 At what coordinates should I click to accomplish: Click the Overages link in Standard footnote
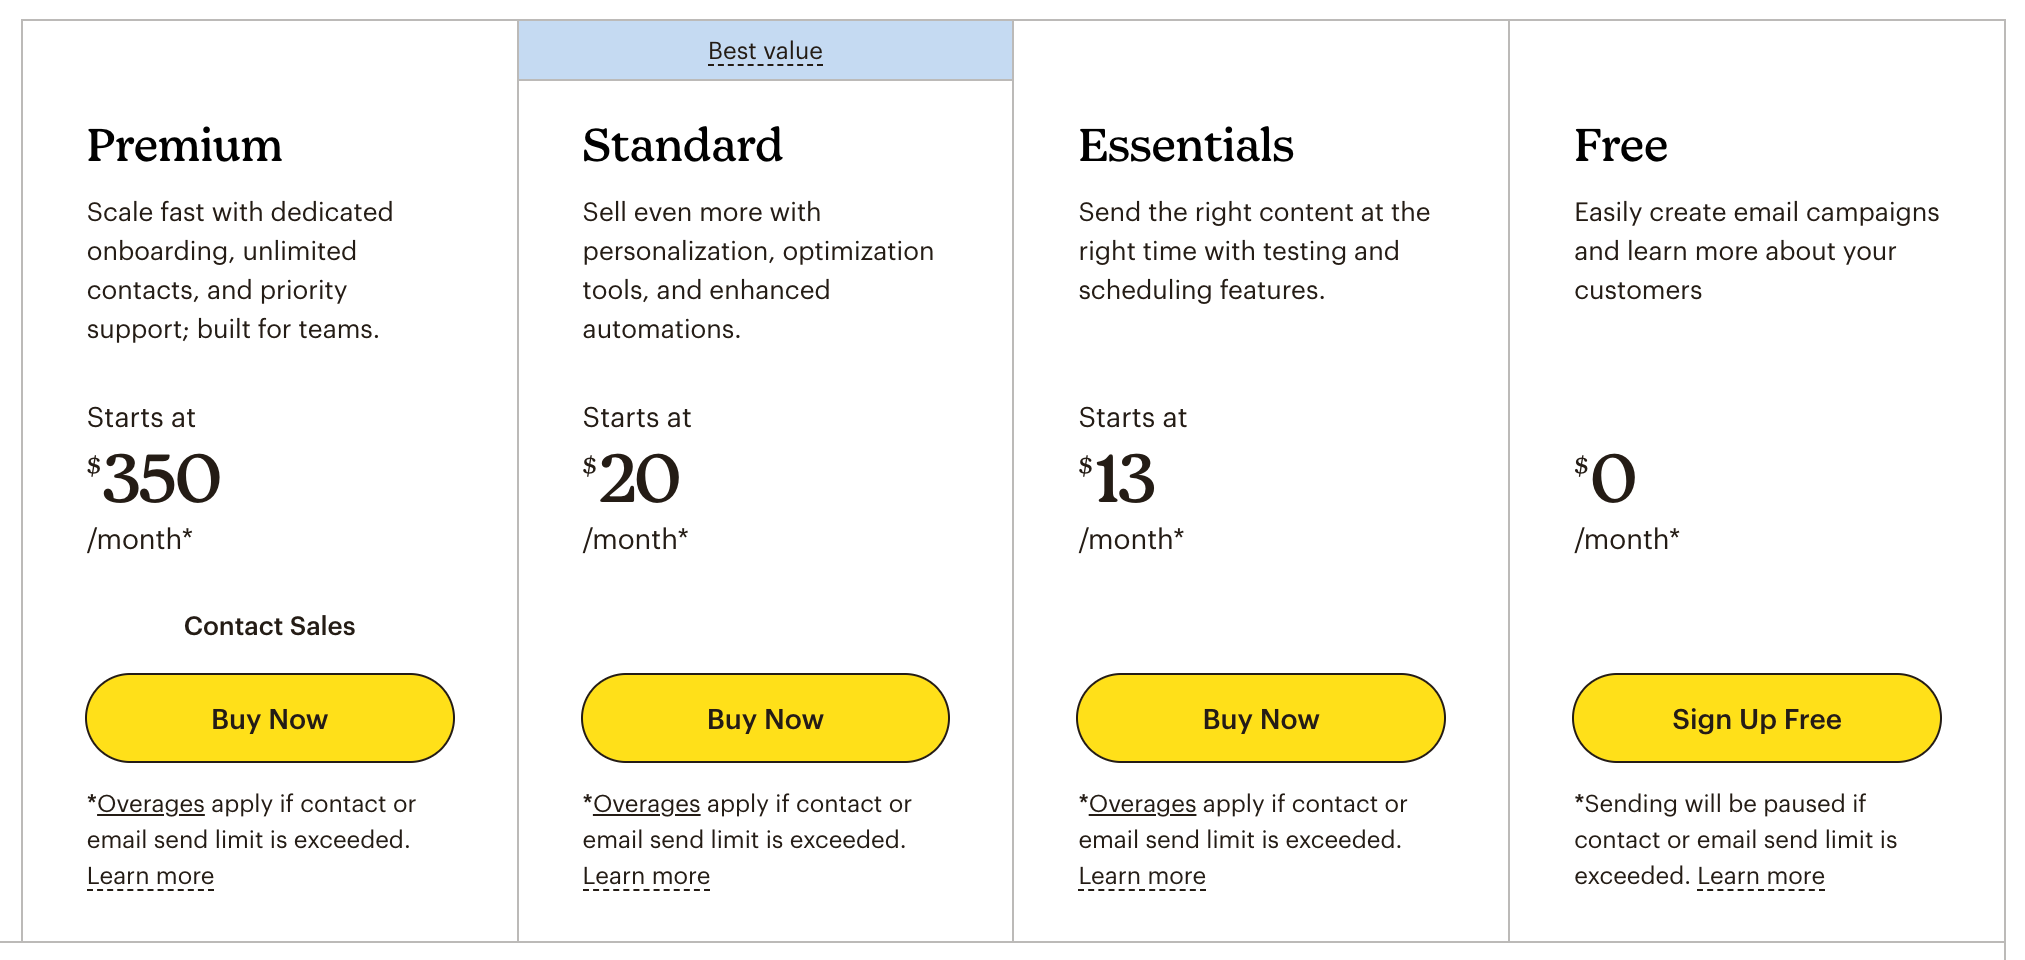point(645,804)
